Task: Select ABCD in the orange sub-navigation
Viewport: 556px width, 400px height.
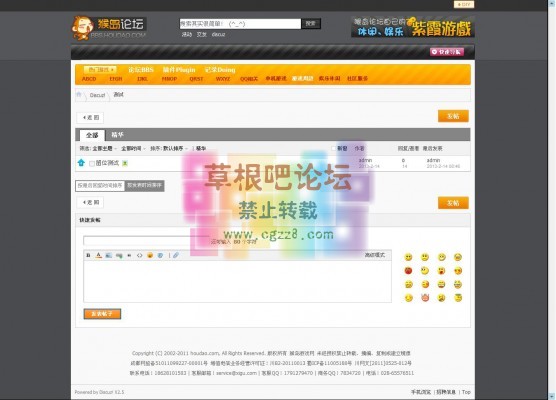Action: tap(89, 79)
